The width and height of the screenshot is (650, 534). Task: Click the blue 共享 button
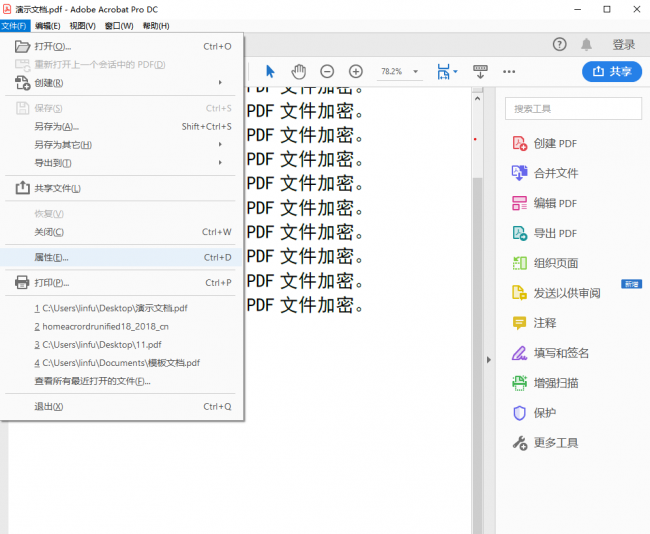pos(612,71)
